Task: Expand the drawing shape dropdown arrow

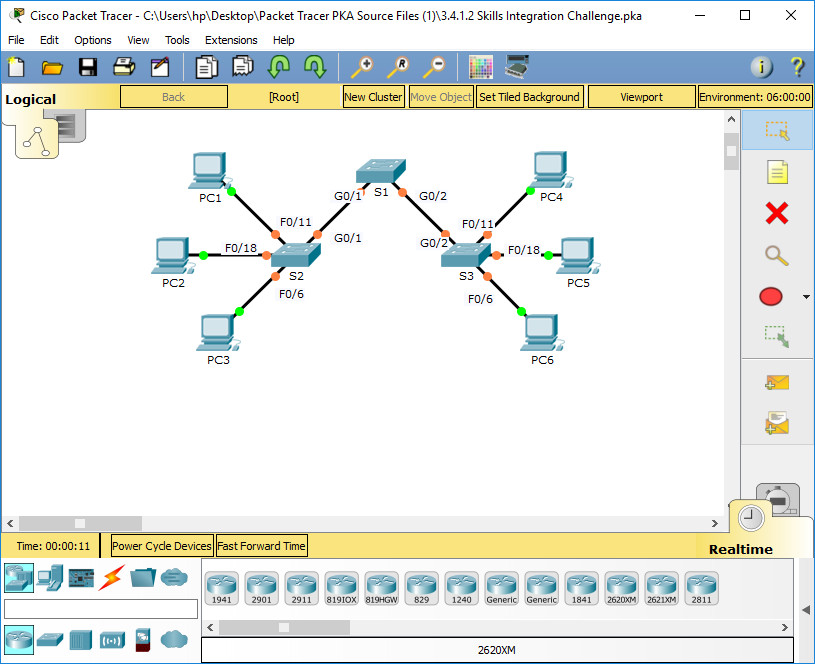Action: coord(806,297)
